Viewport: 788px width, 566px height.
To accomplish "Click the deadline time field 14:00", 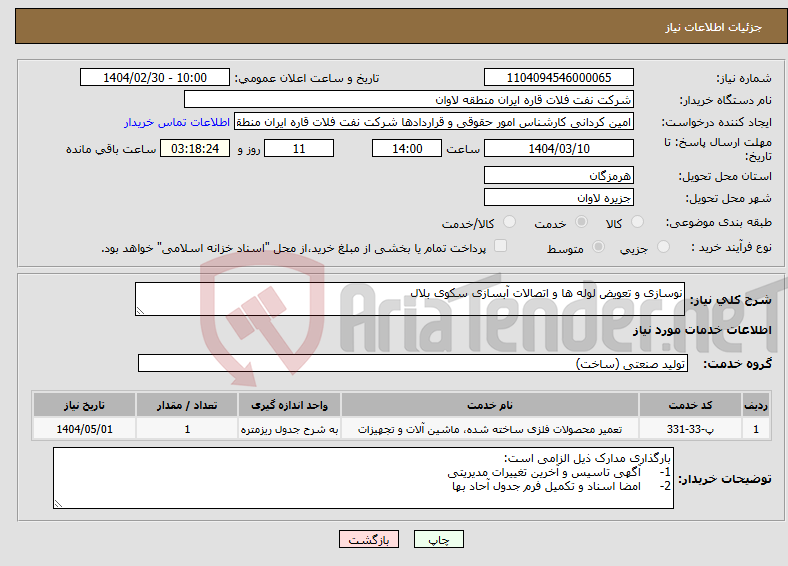I will (407, 148).
